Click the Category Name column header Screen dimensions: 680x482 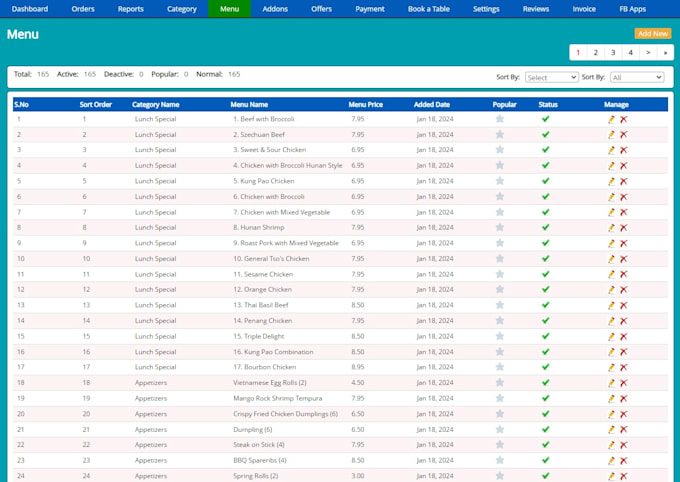pos(156,105)
